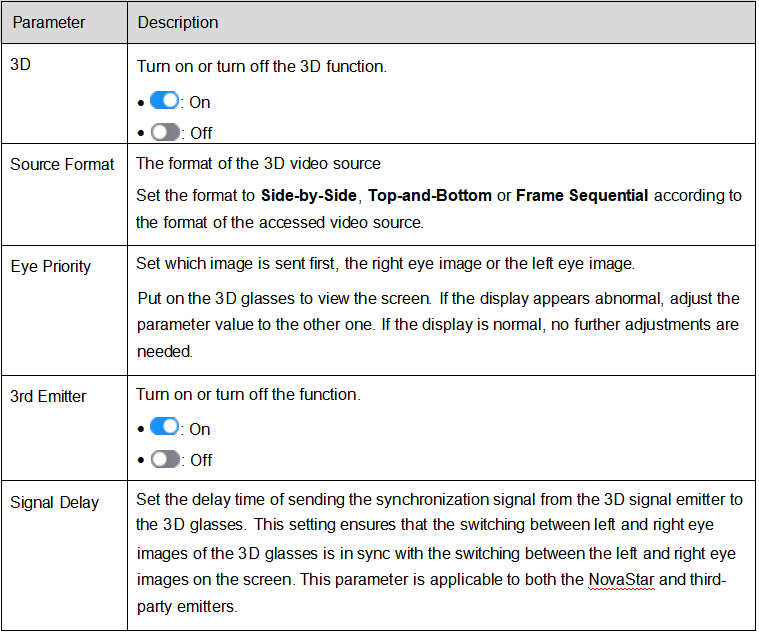Viewport: 759px width, 632px height.
Task: Click the bold Top-and-Bottom text
Action: pos(430,196)
